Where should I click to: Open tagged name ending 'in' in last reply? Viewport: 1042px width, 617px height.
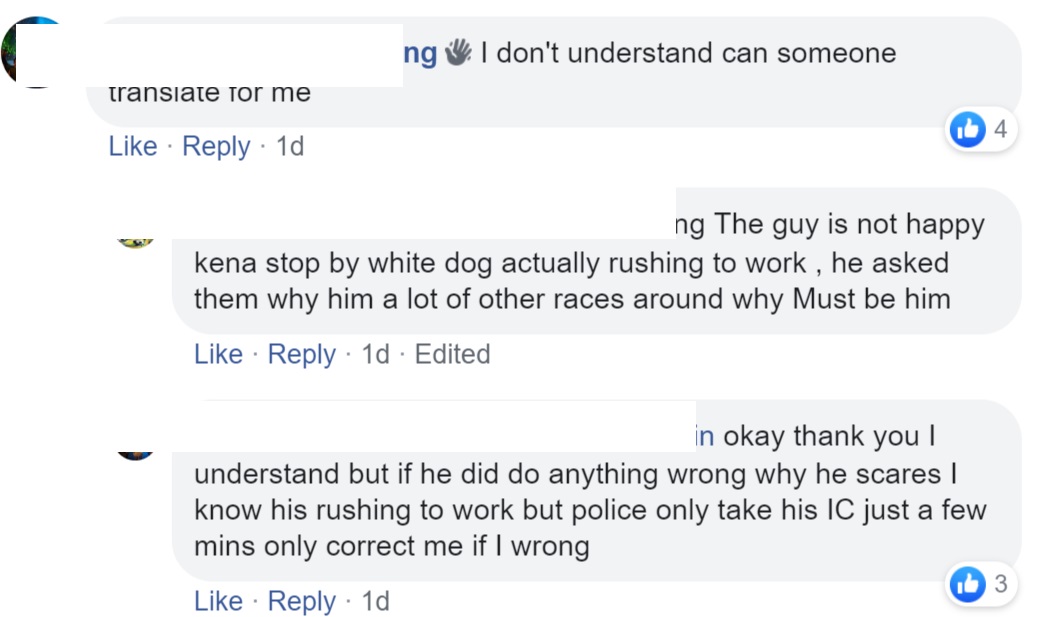704,436
